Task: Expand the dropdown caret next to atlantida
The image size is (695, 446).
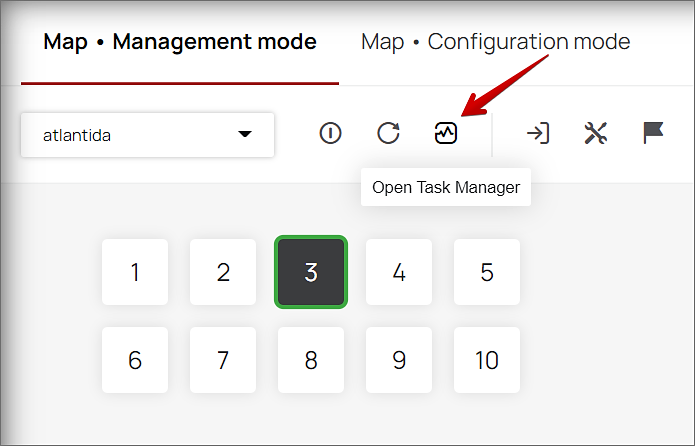Action: point(245,135)
